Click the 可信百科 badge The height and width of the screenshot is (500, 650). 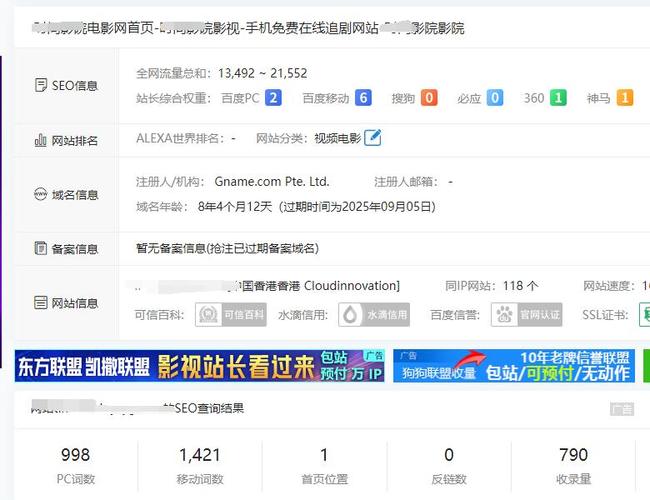coord(230,315)
